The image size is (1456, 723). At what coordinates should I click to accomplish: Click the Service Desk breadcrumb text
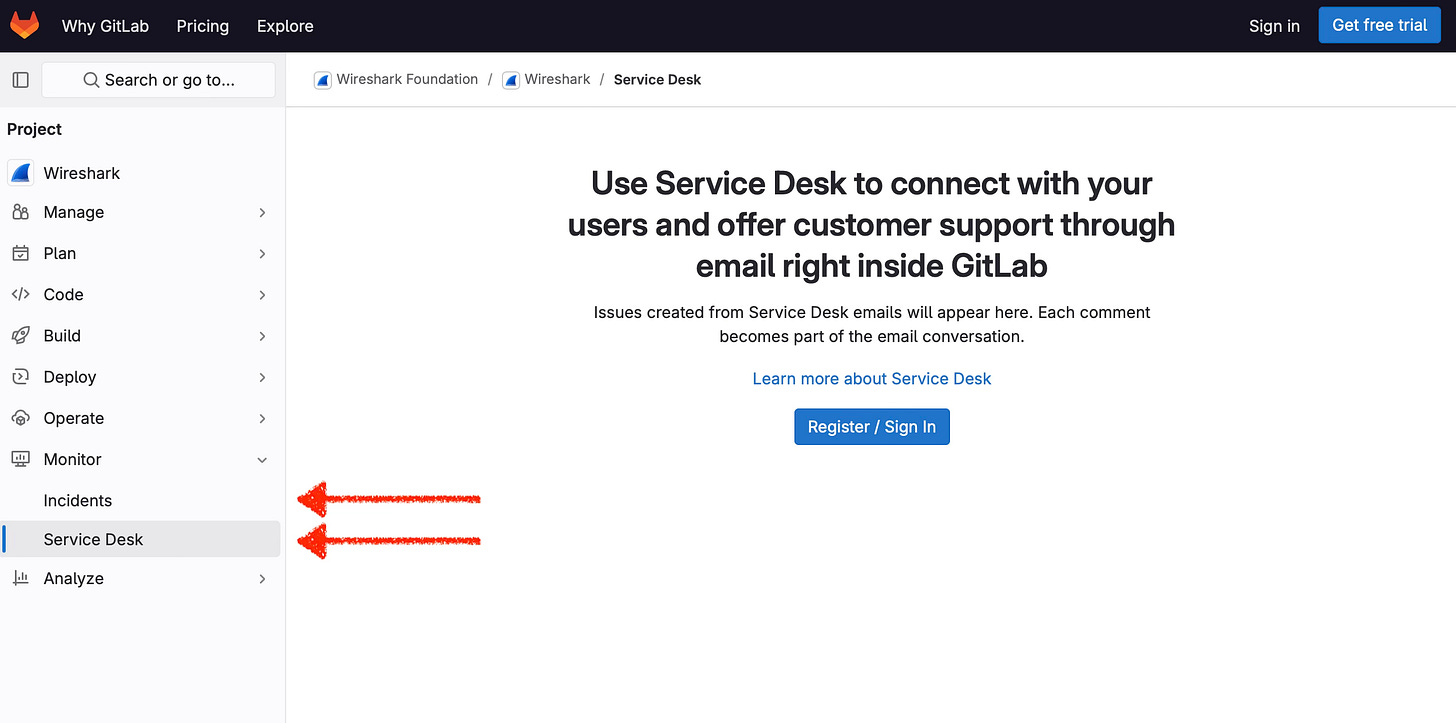click(x=657, y=80)
